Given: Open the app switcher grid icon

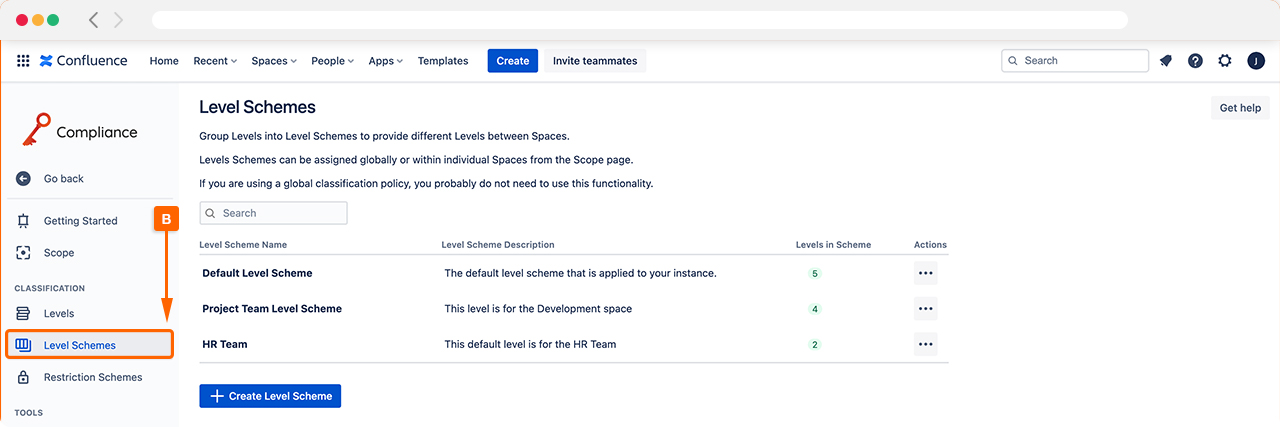Looking at the screenshot, I should 23,61.
